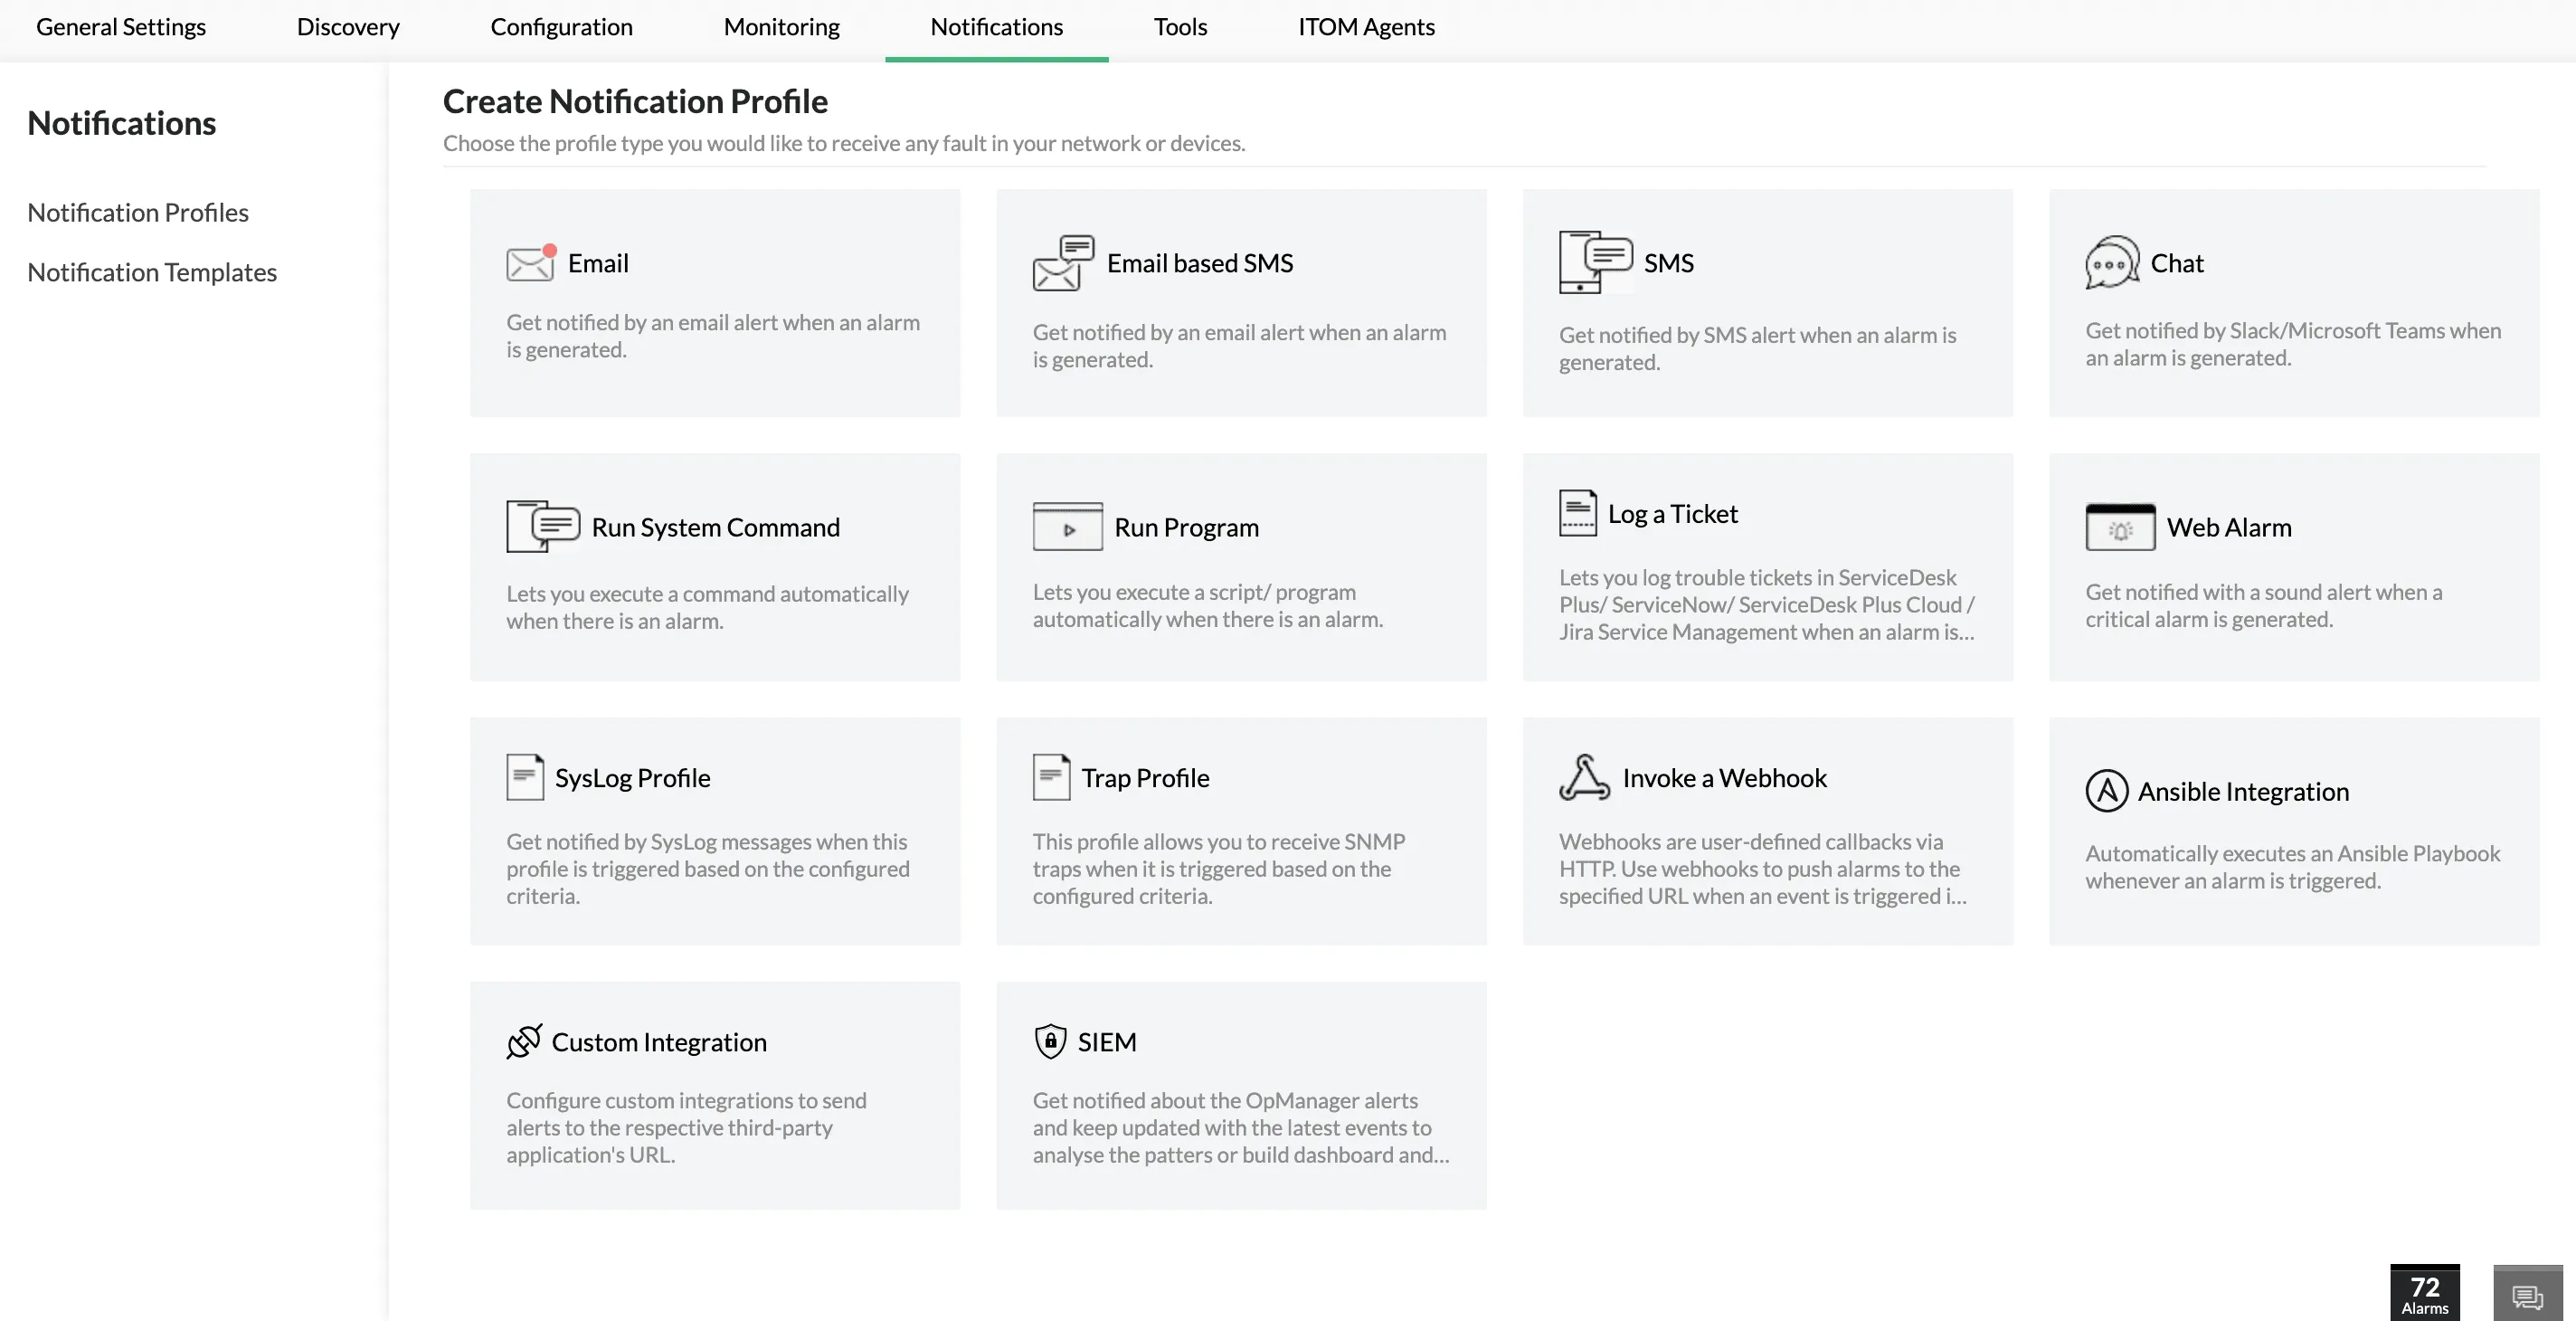The height and width of the screenshot is (1321, 2576).
Task: Open the Email based SMS profile
Action: click(1060, 262)
